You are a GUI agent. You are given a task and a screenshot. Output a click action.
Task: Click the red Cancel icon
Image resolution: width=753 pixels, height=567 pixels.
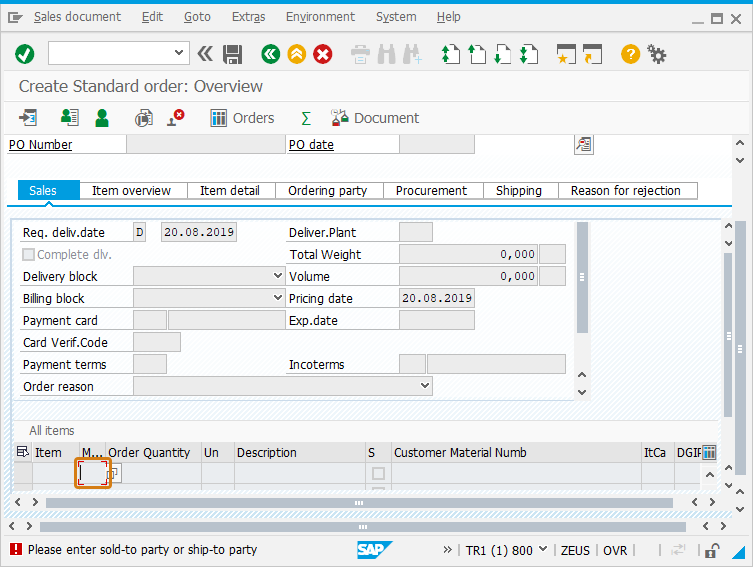tap(323, 54)
